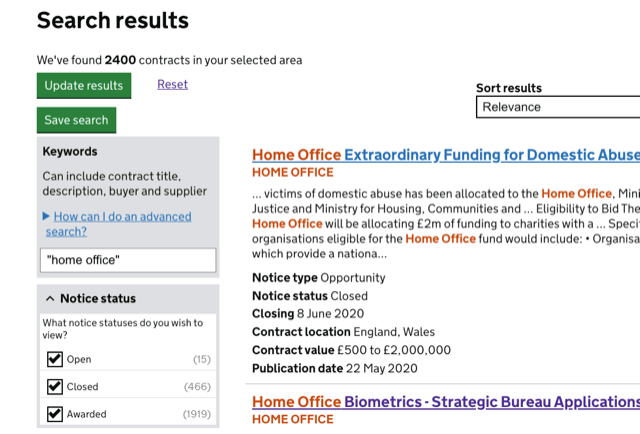
Task: Focus the Keywords text input field
Action: tap(129, 260)
